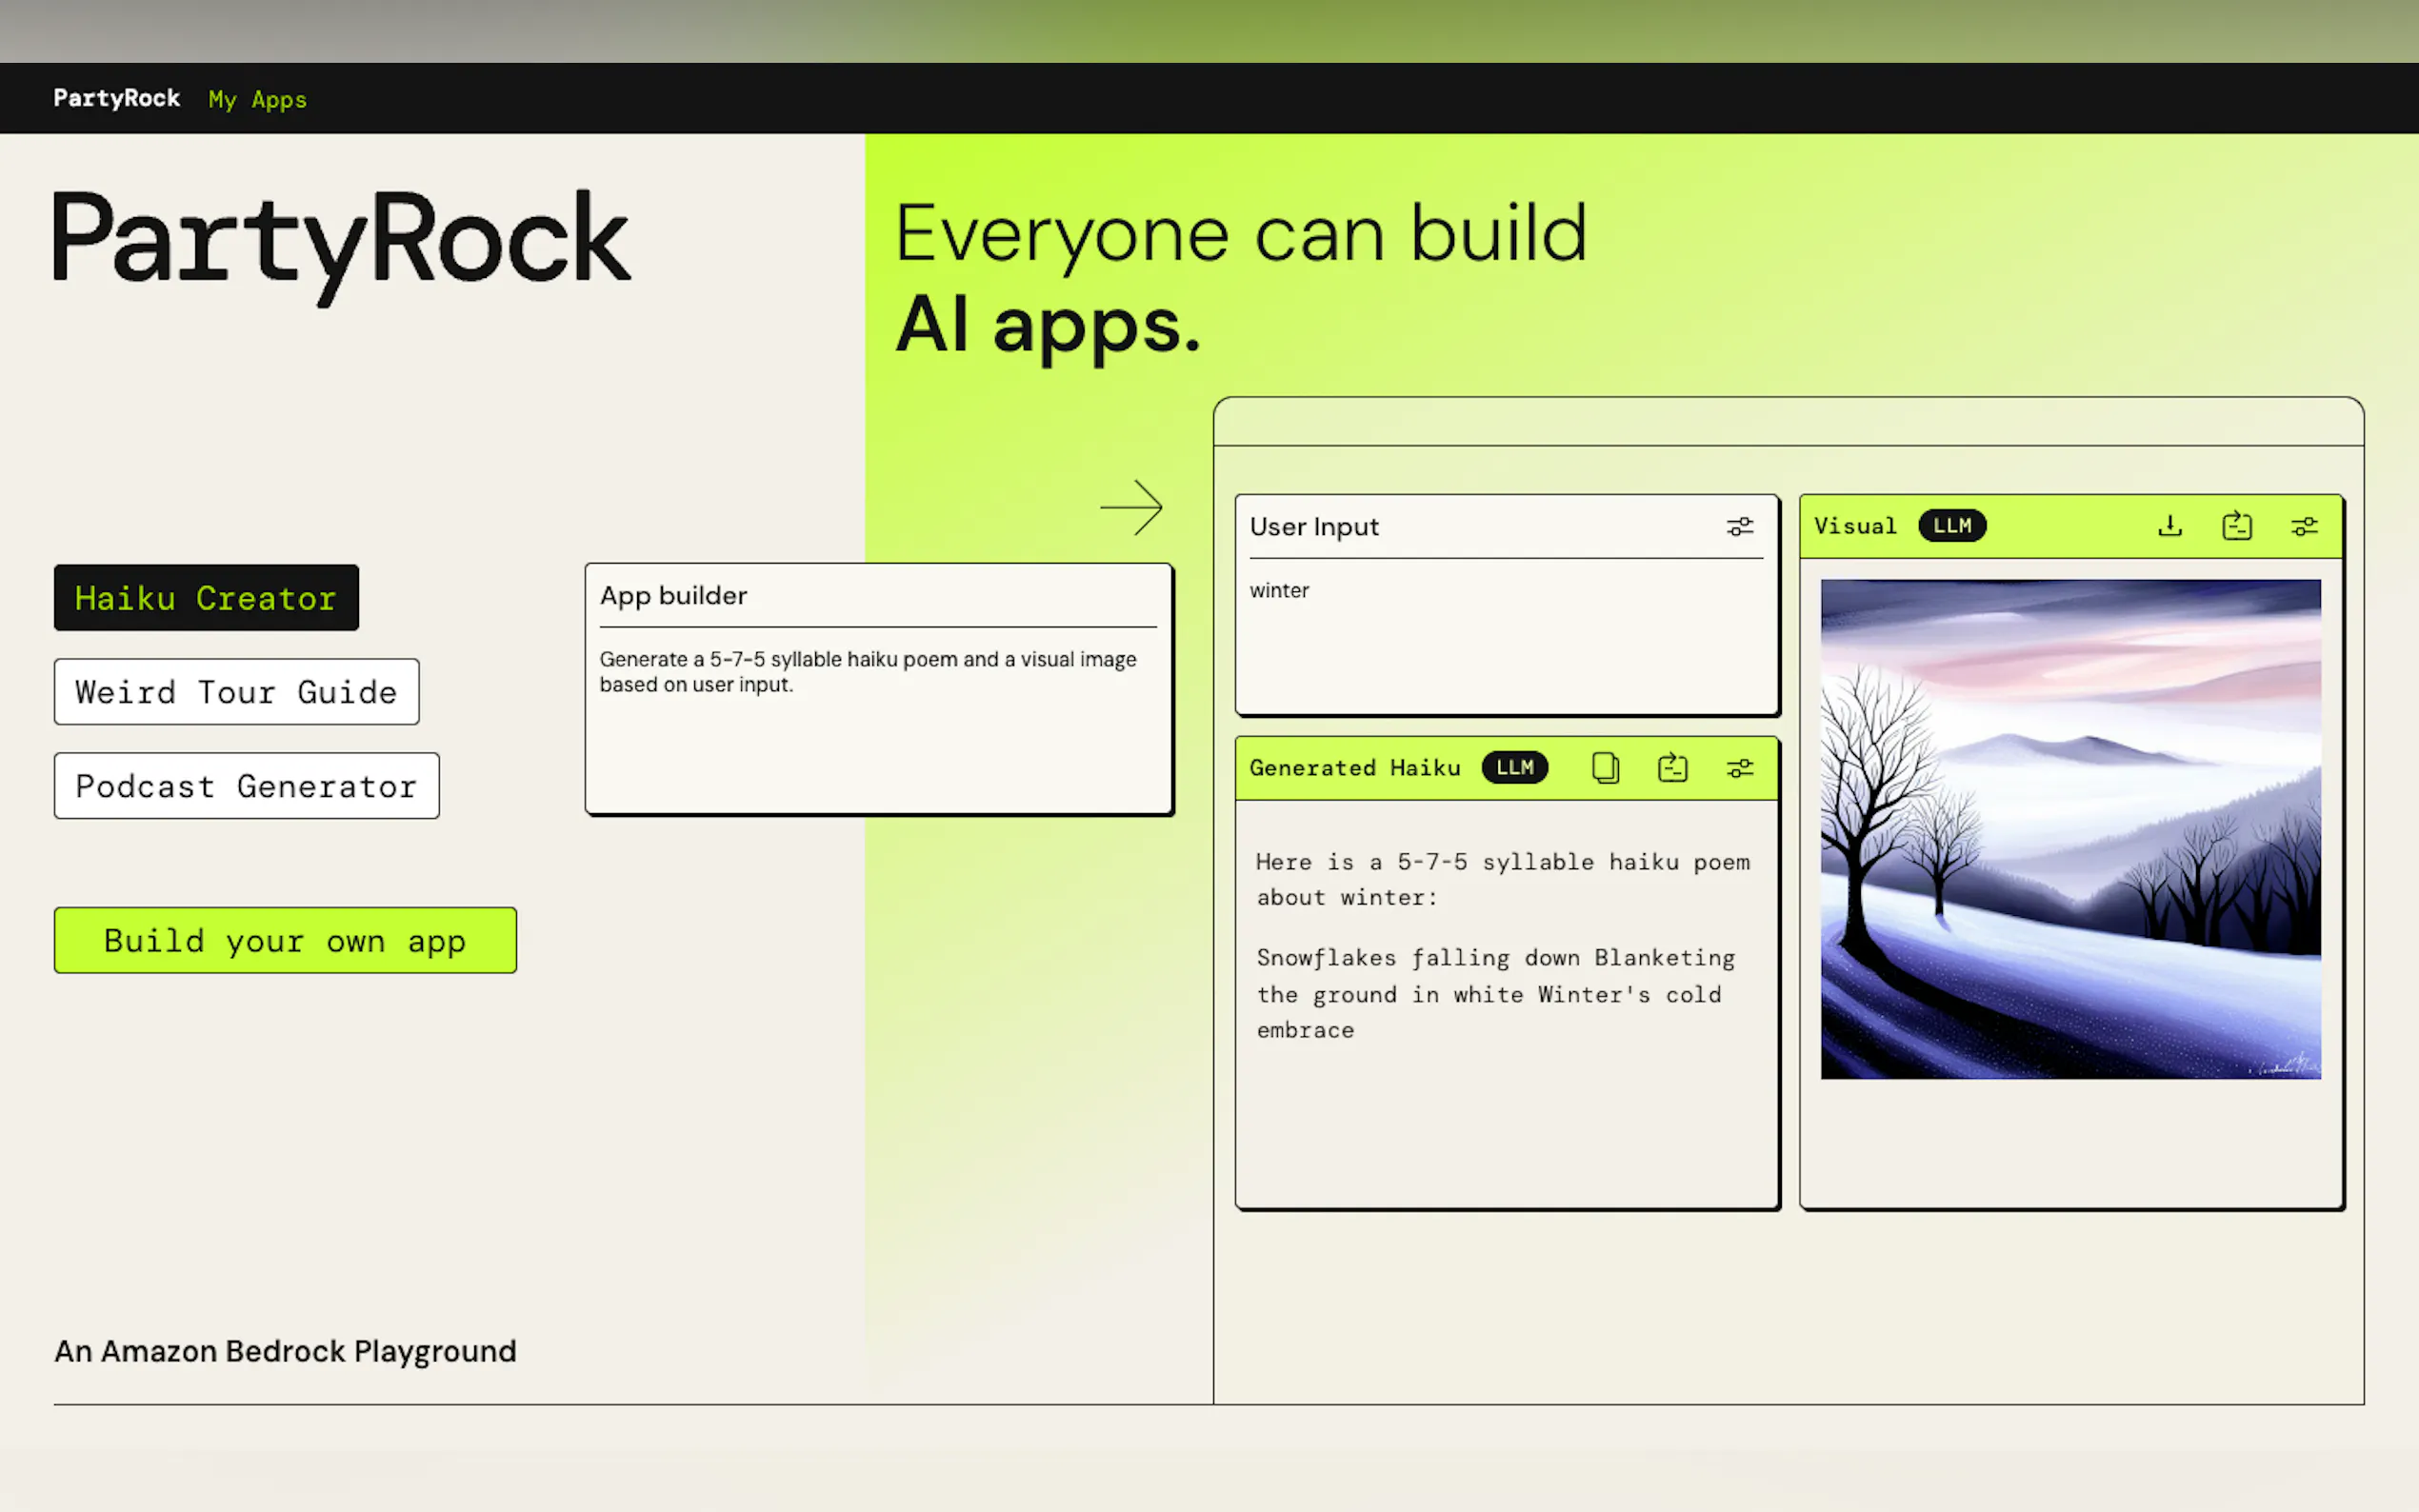Click regenerate icon on Generated Haiku
This screenshot has height=1512, width=2419.
coord(1672,768)
